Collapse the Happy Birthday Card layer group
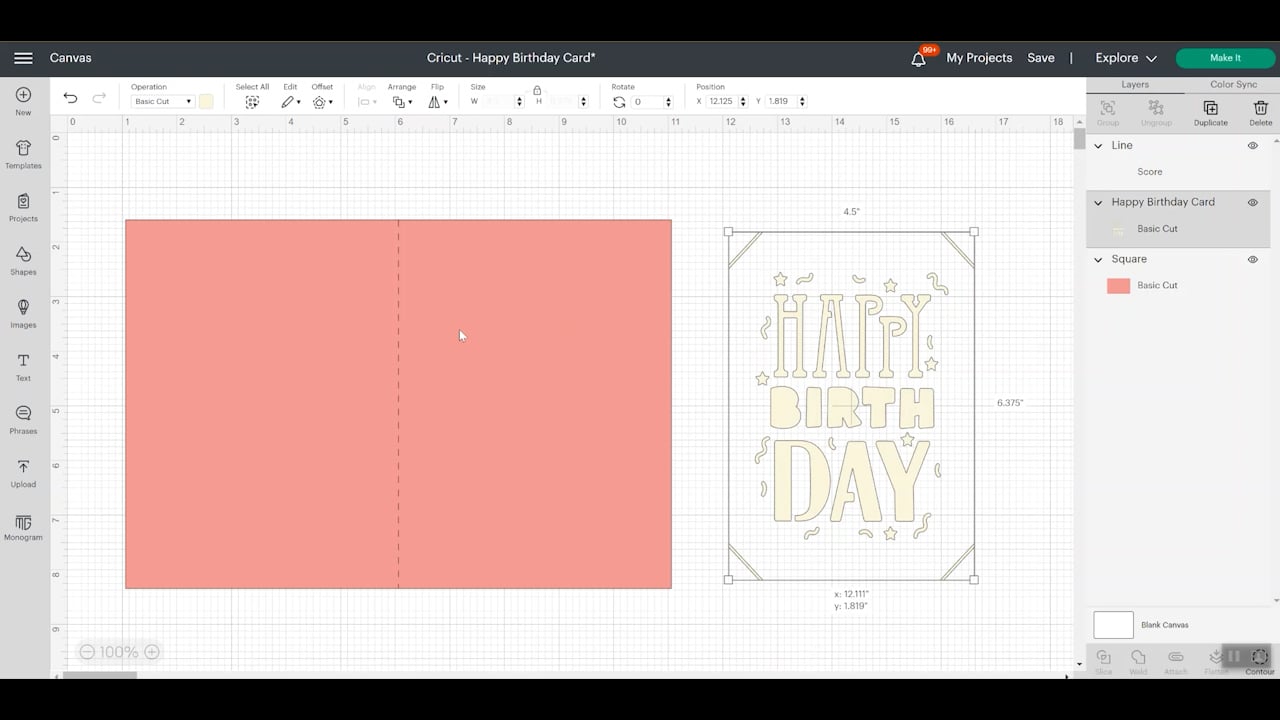The width and height of the screenshot is (1280, 720). point(1098,202)
